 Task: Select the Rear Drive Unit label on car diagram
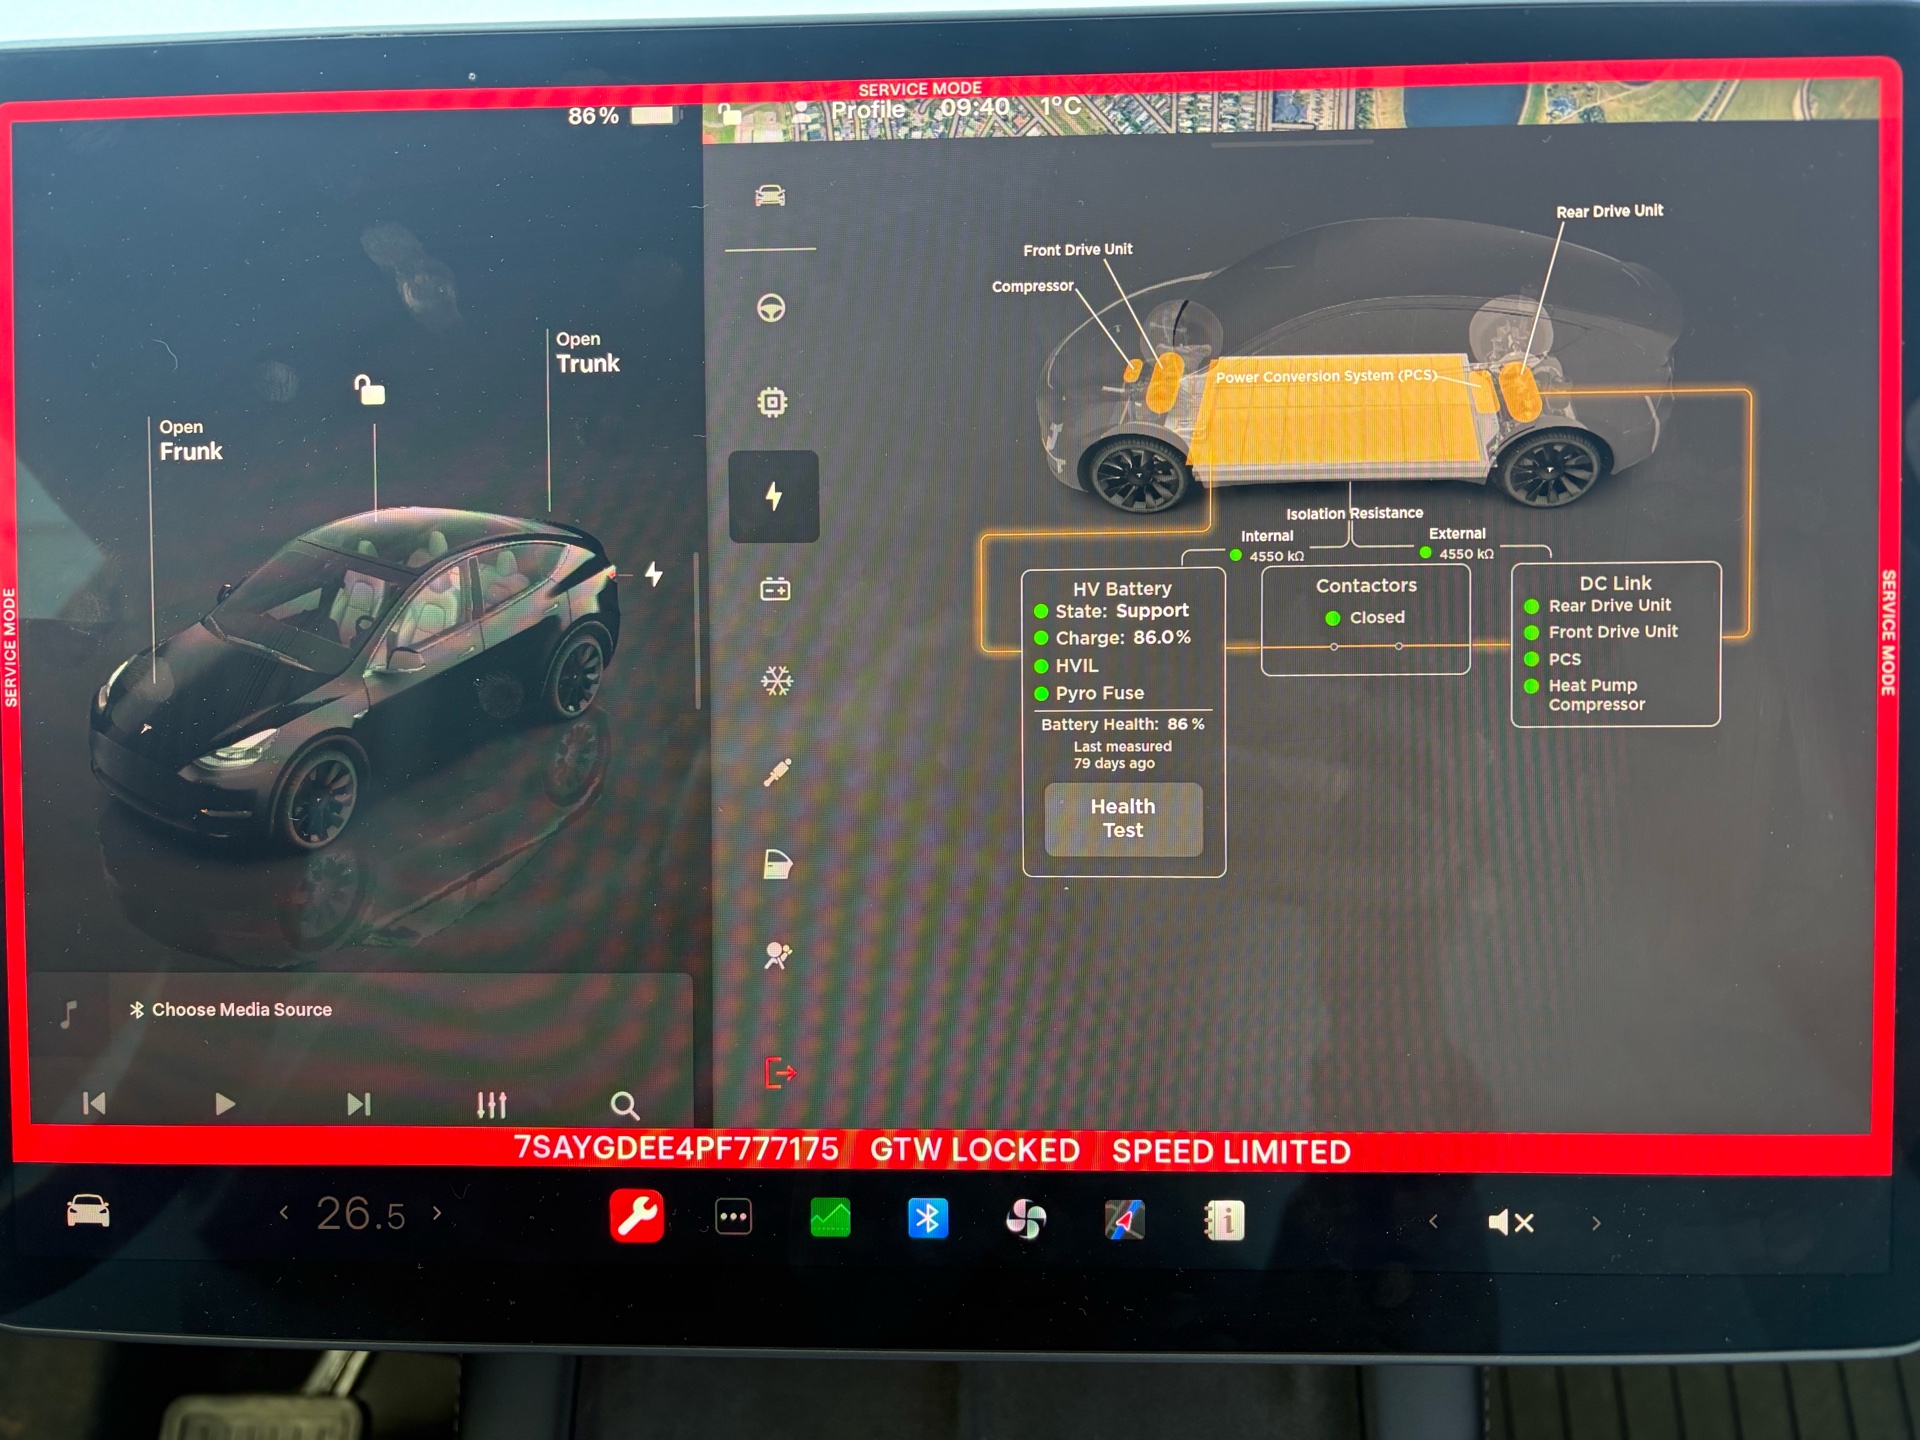pos(1610,211)
